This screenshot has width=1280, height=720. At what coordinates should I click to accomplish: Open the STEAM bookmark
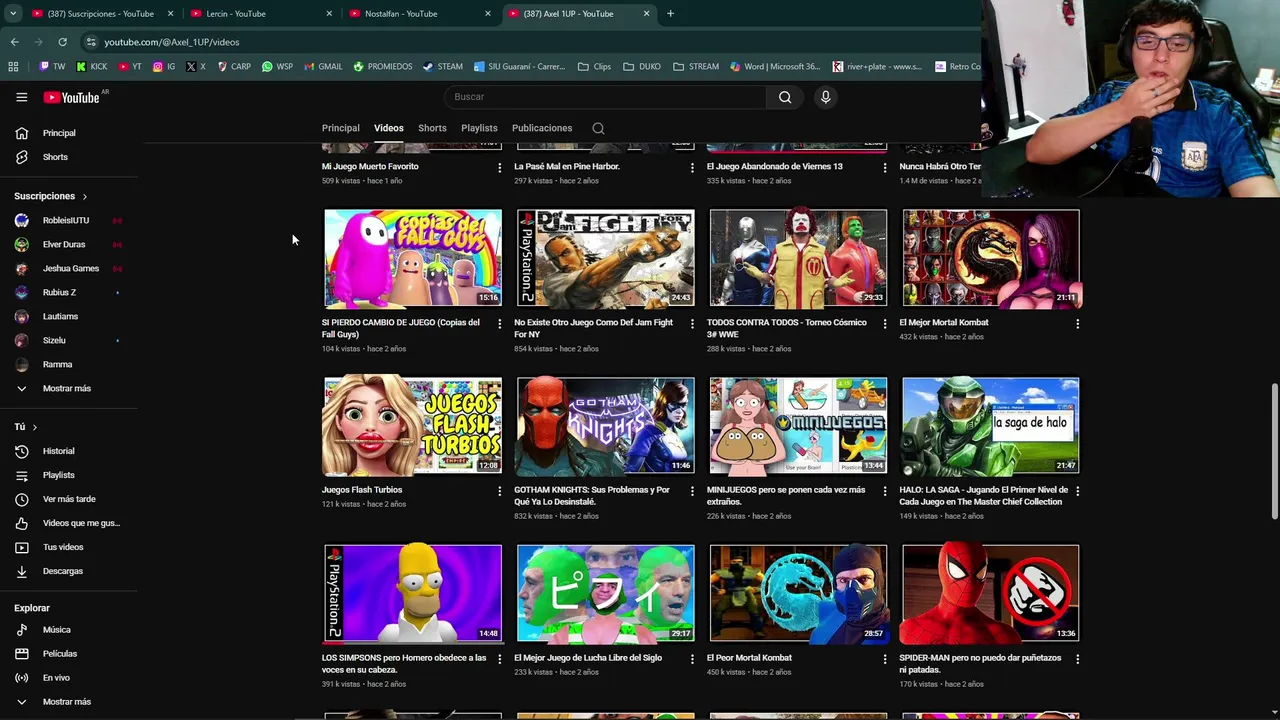(443, 67)
